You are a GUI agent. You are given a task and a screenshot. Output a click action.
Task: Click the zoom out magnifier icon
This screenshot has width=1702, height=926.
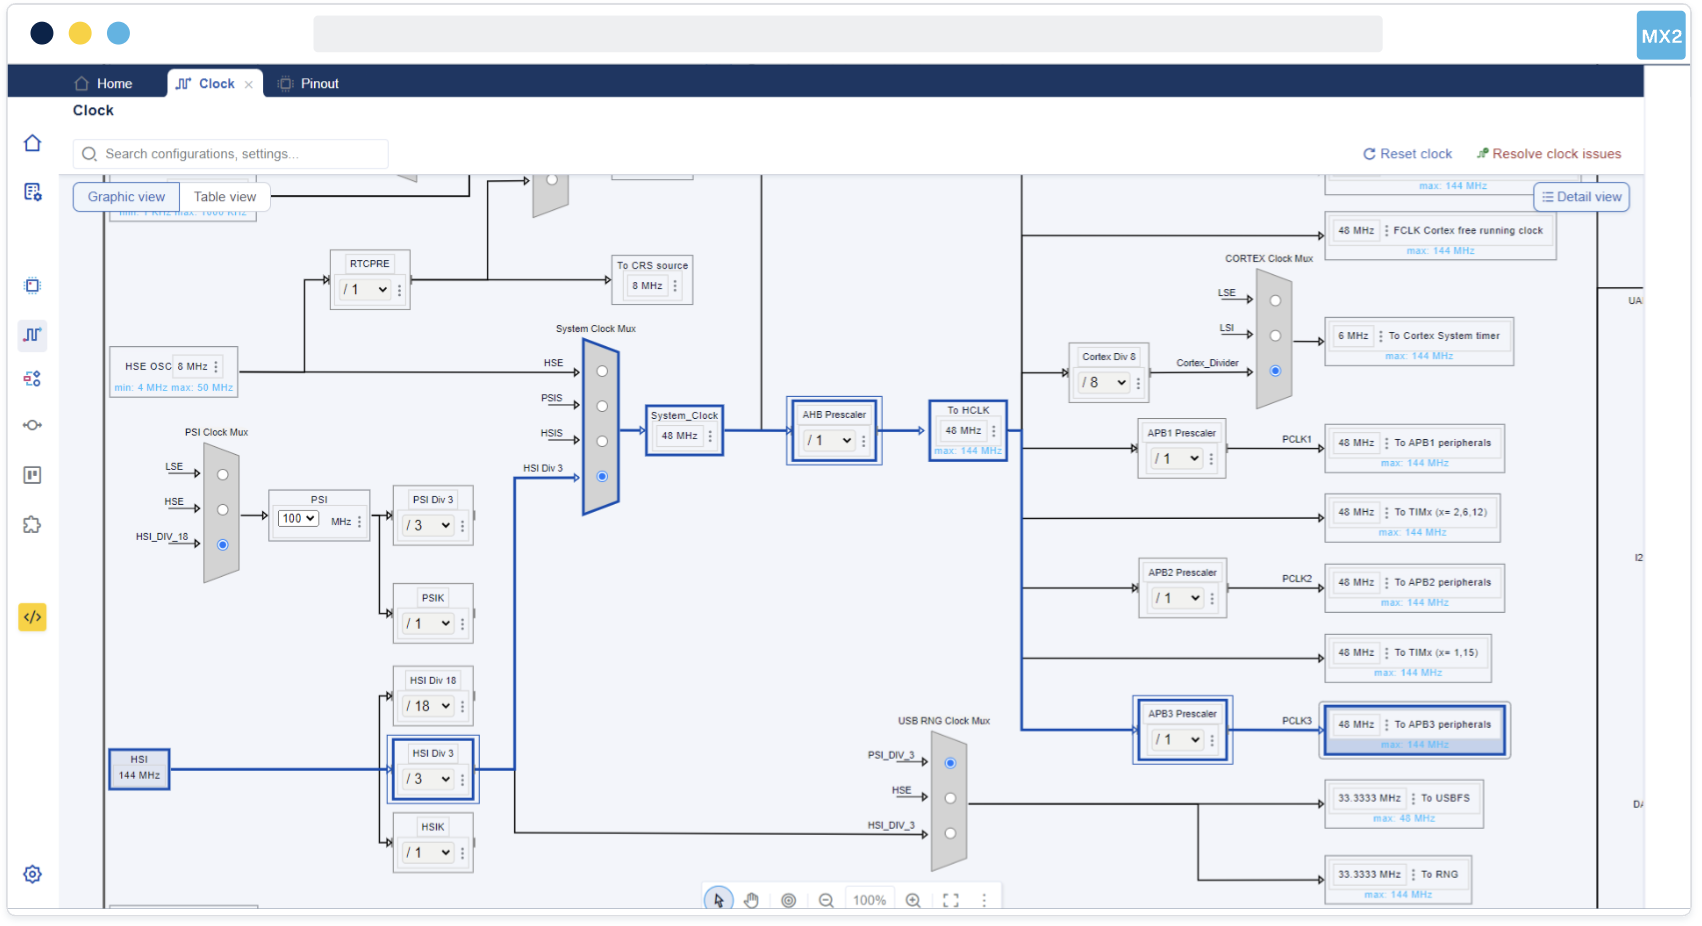tap(826, 900)
